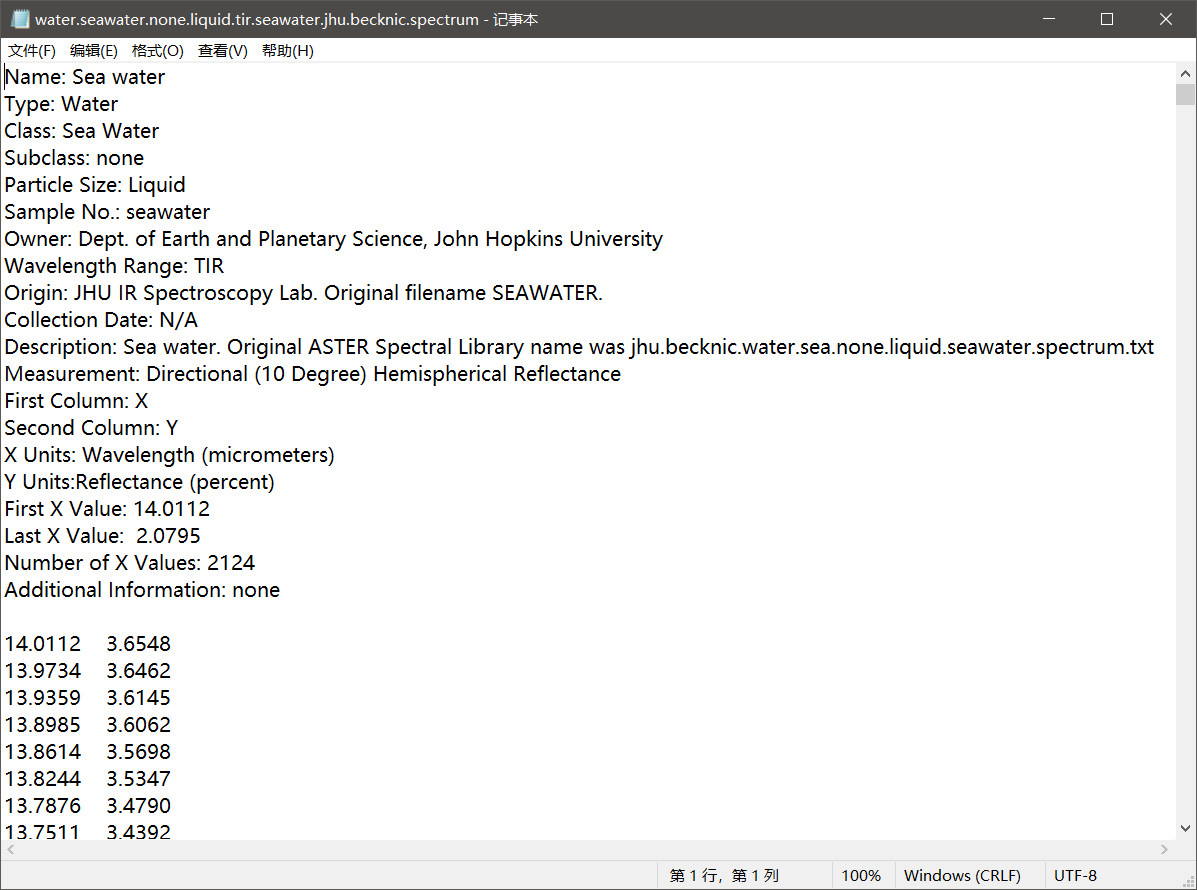Click the line 'Type: Water'
This screenshot has height=890, width=1197.
click(61, 104)
